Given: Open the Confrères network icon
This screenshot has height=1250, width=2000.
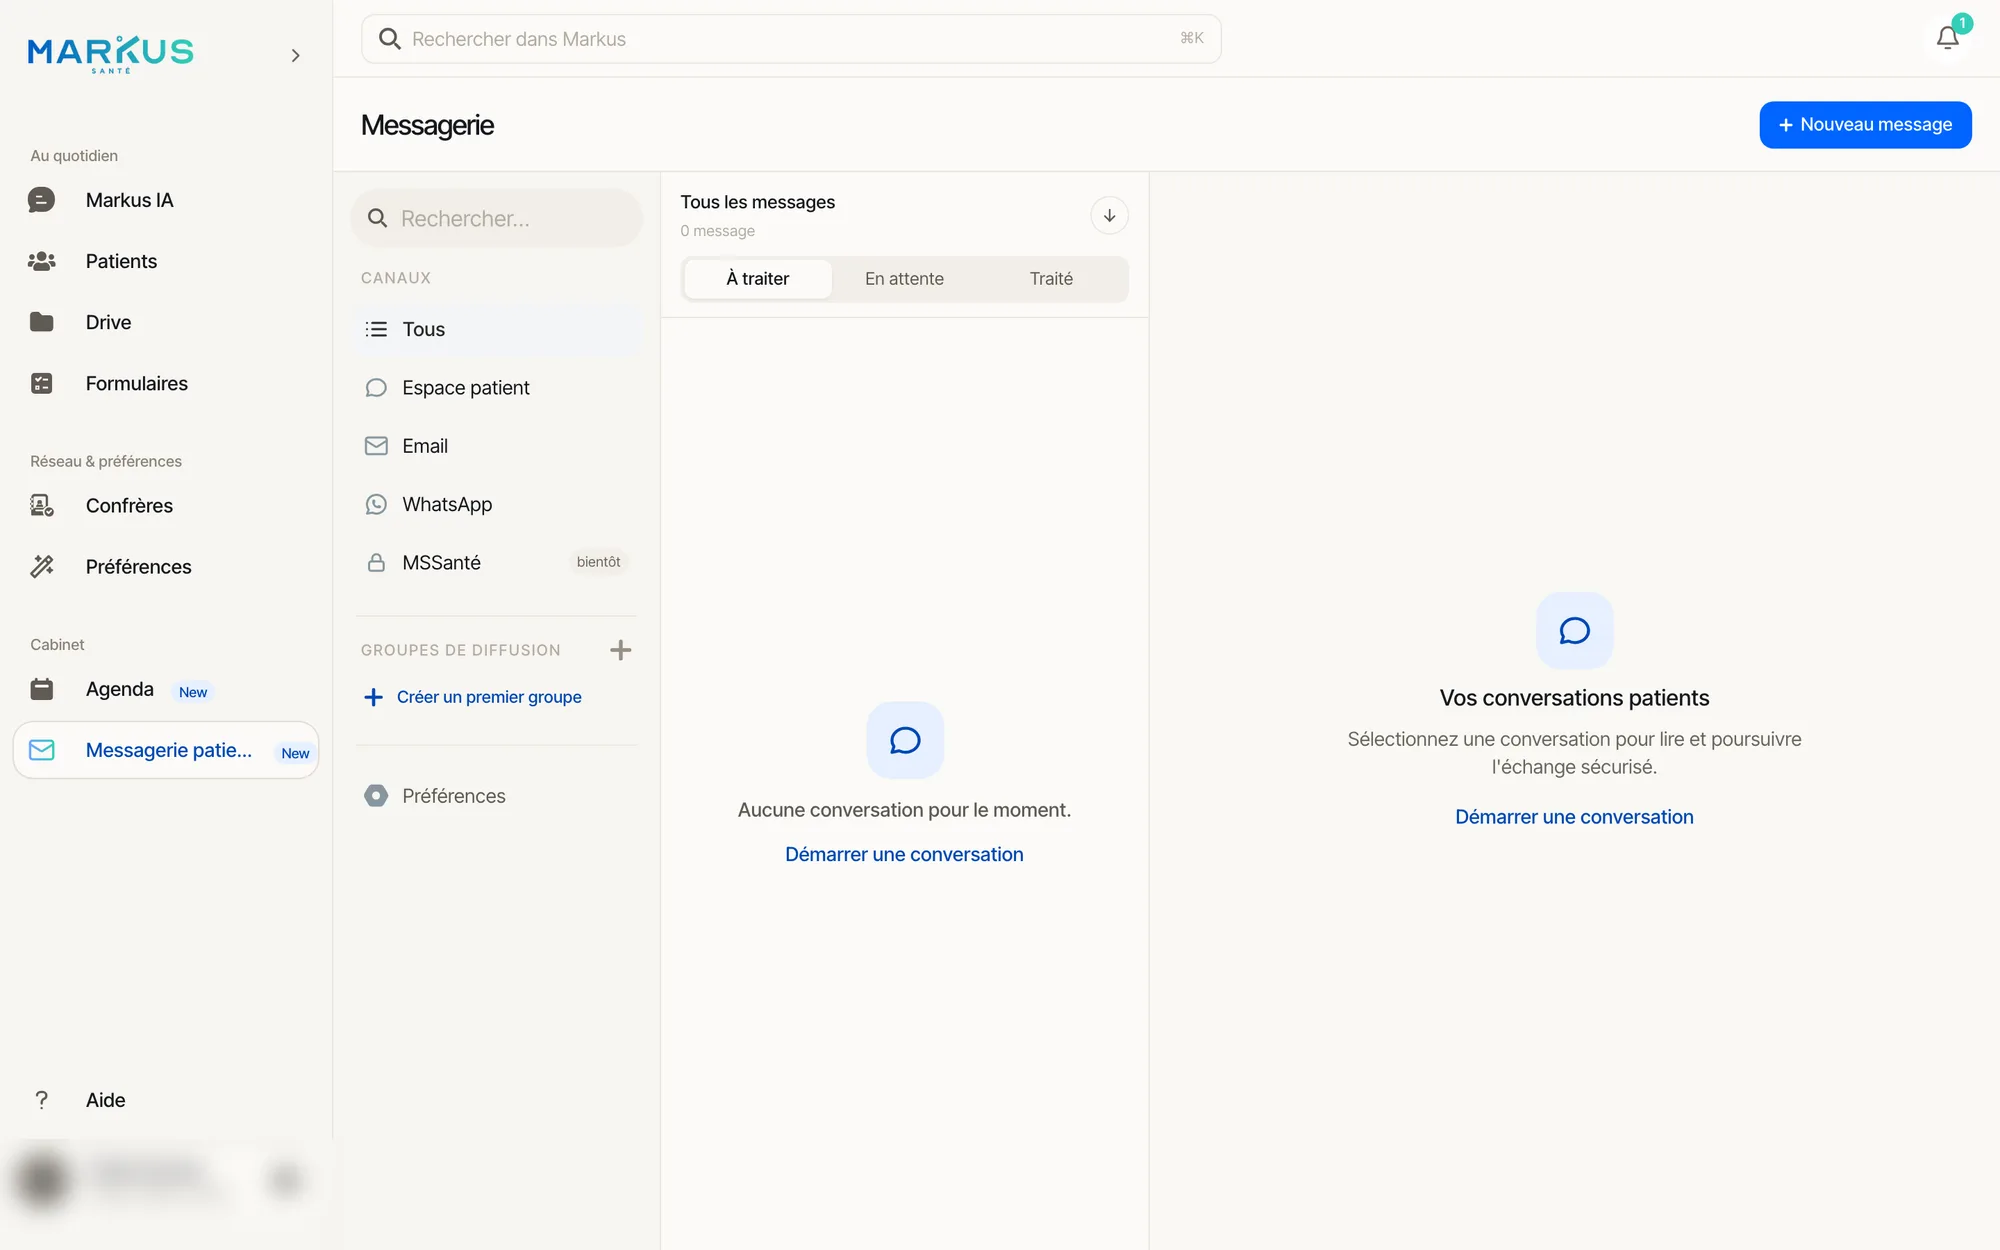Looking at the screenshot, I should tap(41, 505).
